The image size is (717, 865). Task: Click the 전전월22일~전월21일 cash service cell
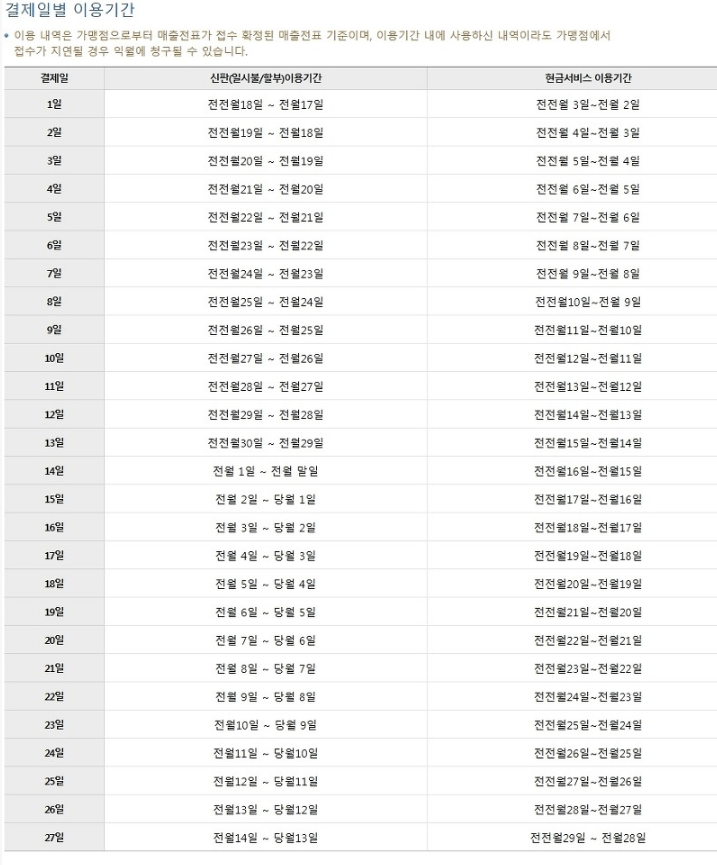[588, 640]
